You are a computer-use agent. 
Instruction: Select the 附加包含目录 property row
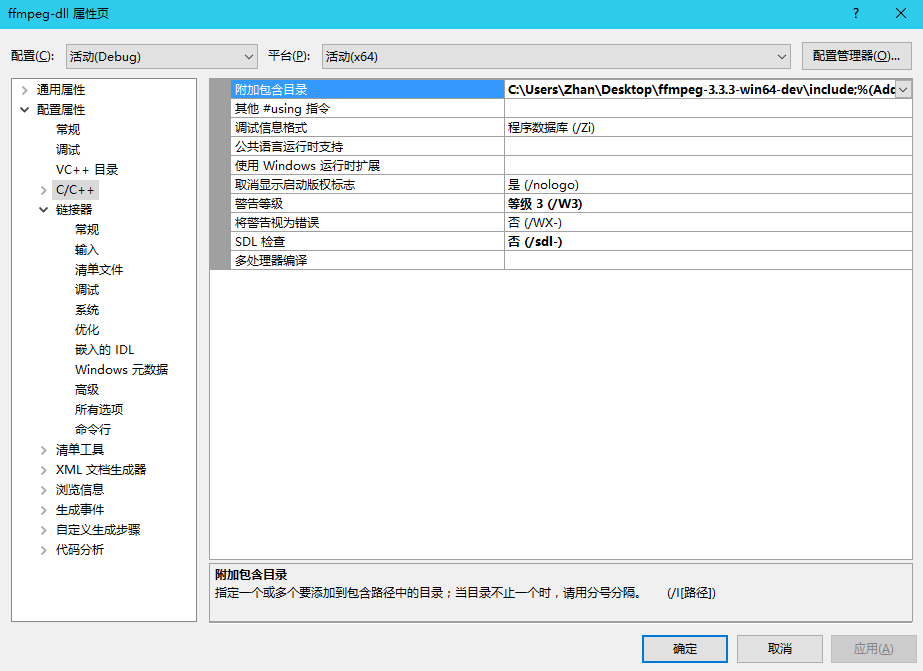(x=367, y=89)
